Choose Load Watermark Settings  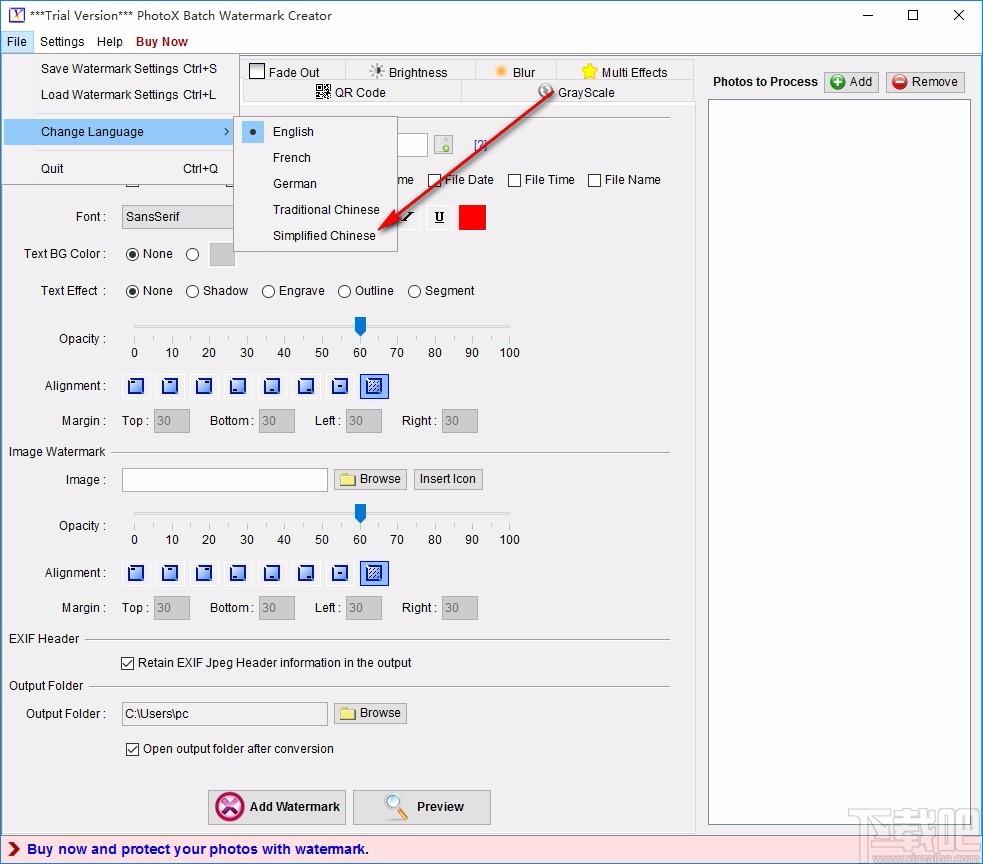click(119, 95)
